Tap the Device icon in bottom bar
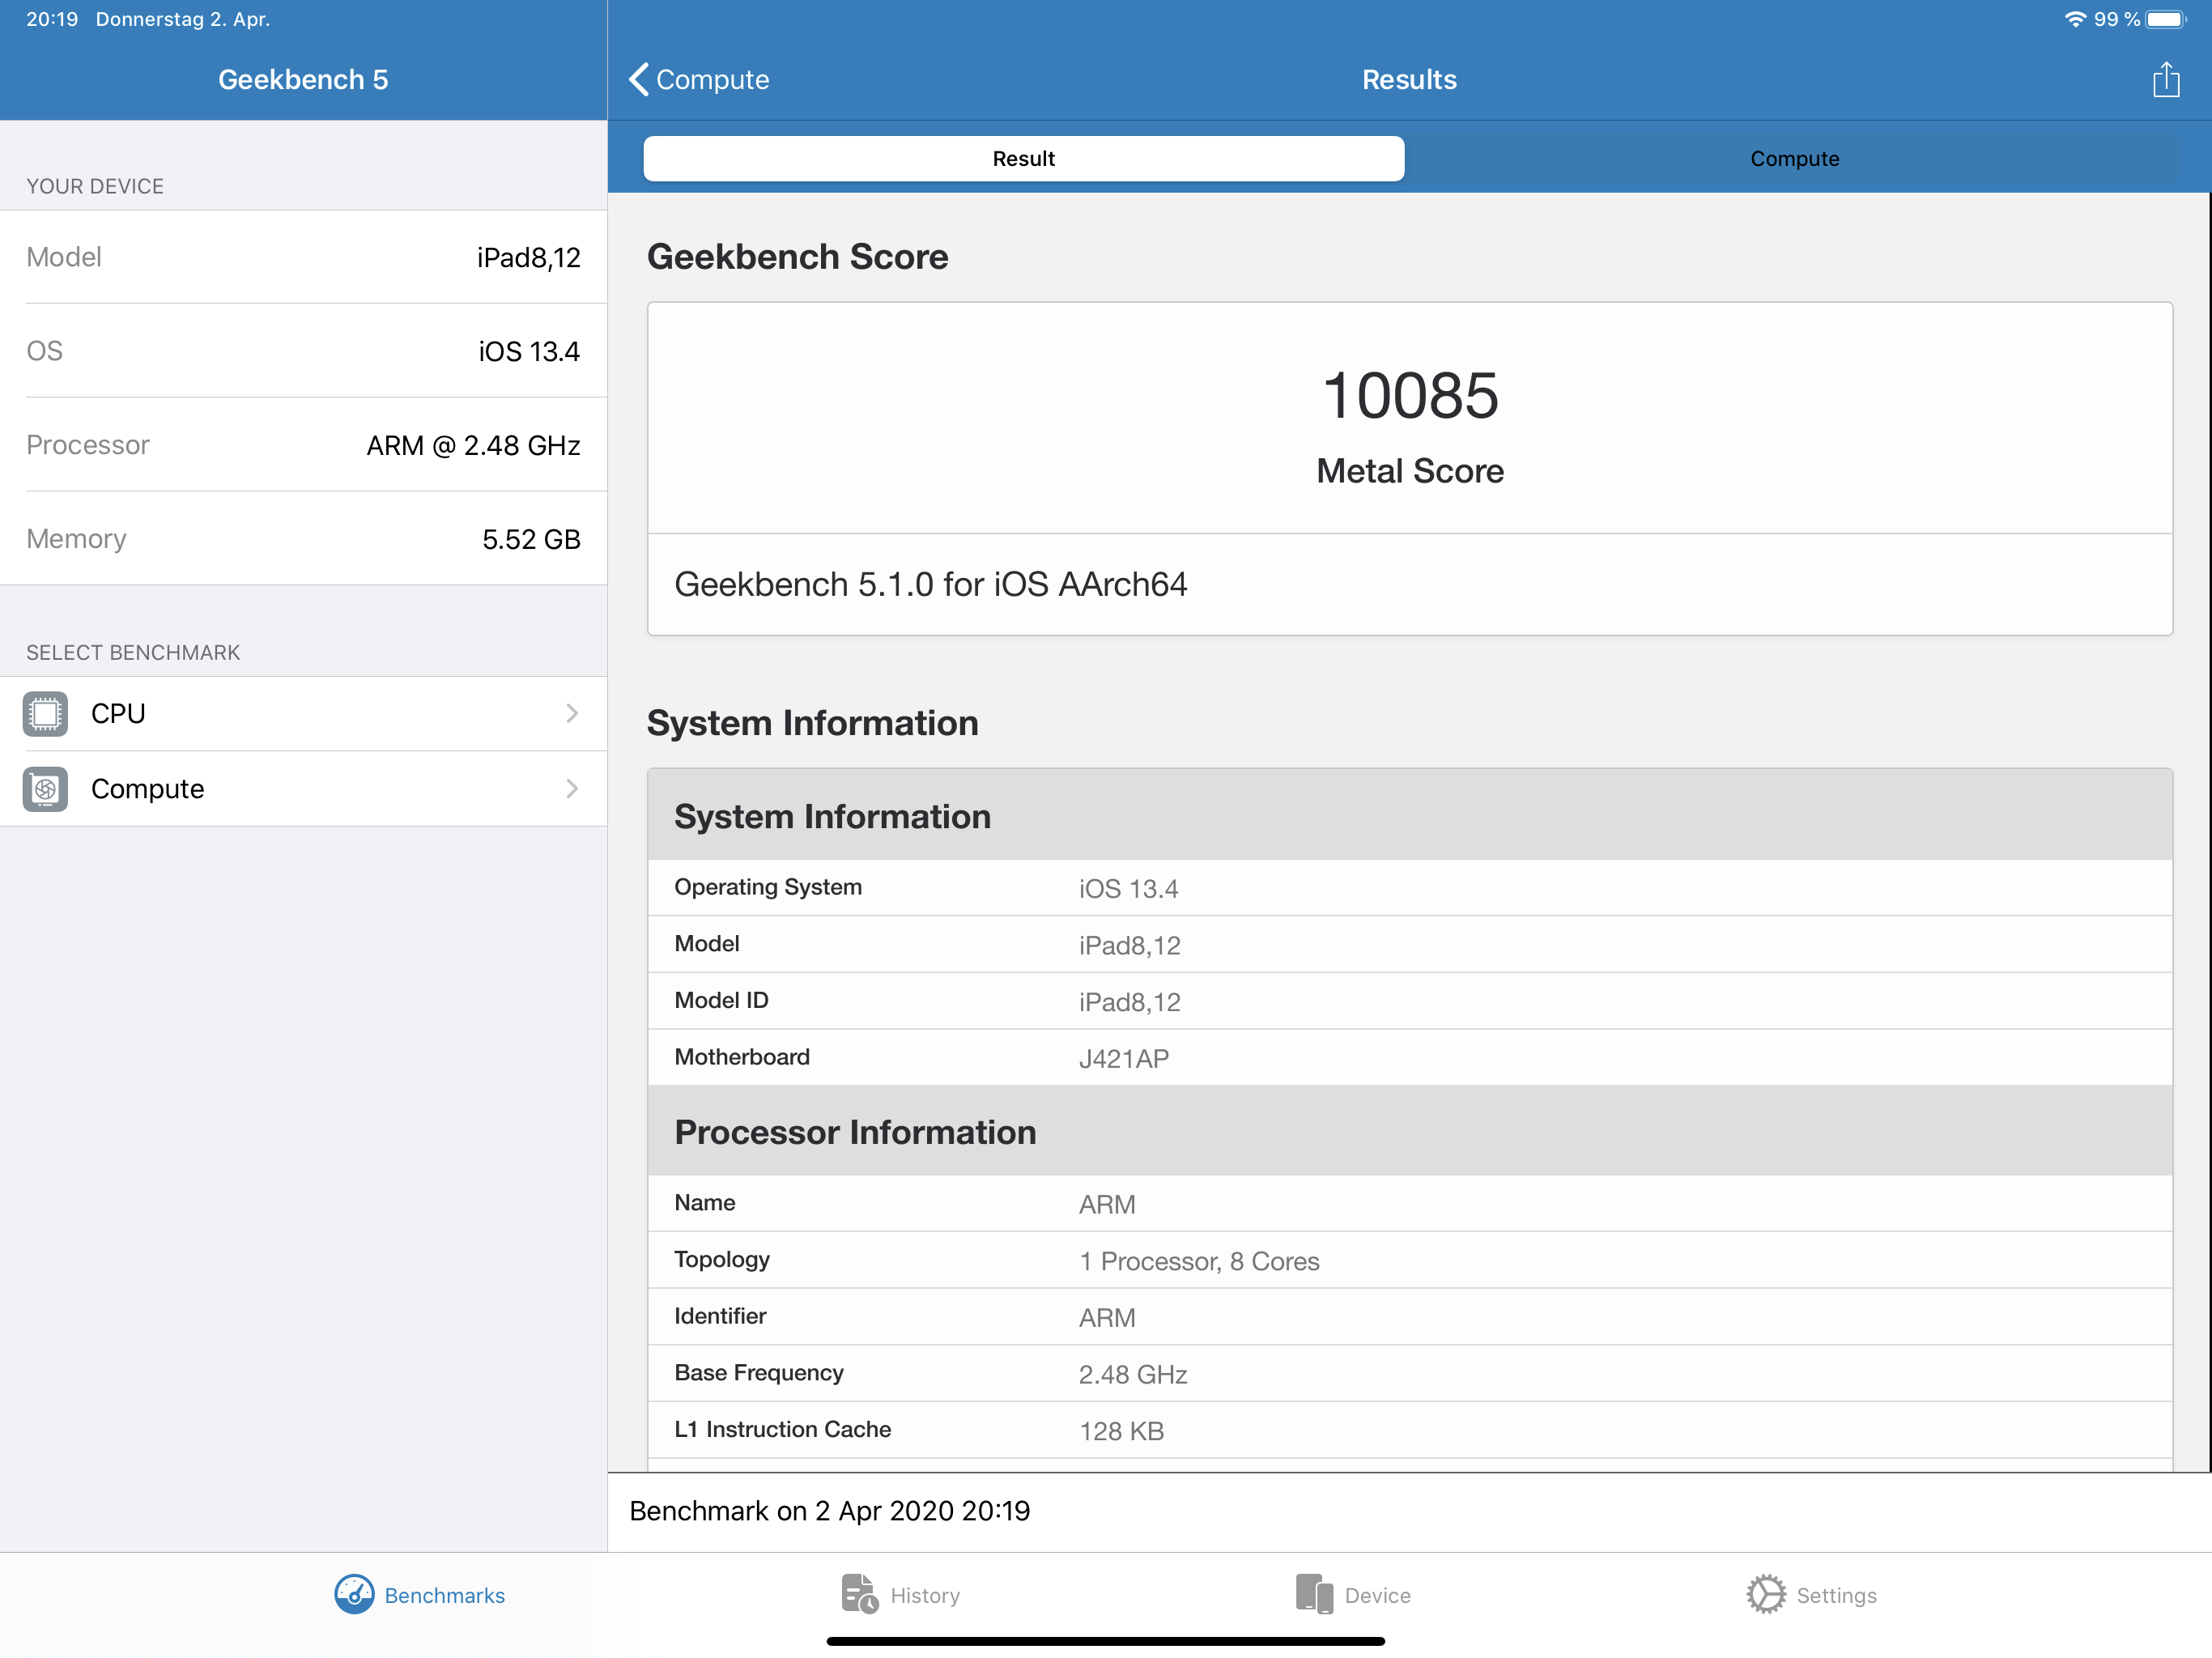This screenshot has height=1658, width=2212. pos(1314,1594)
